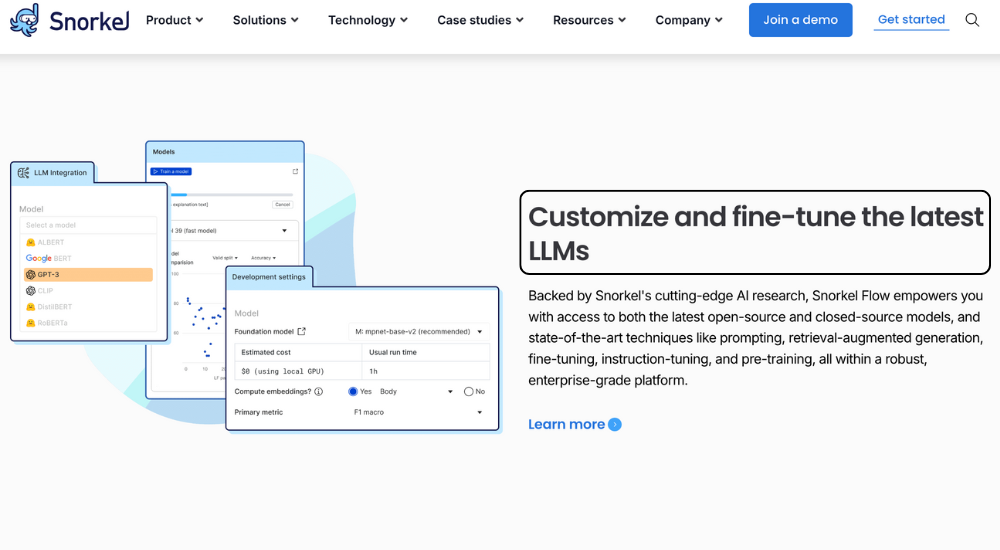Screen dimensions: 1000x550
Task: Click the Snorkel wordmark
Action: coord(89,21)
